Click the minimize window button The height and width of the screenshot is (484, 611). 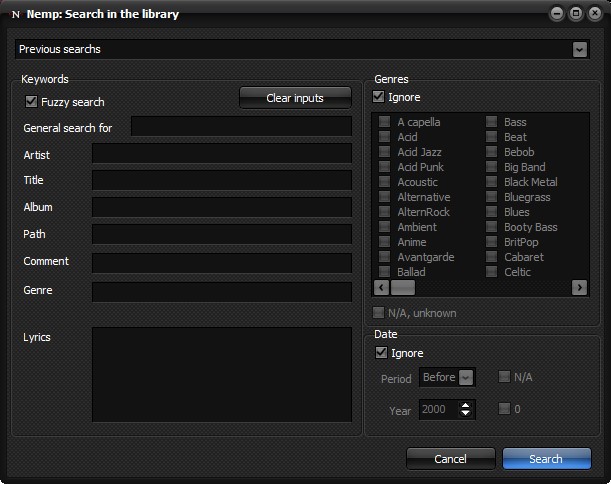coord(557,14)
